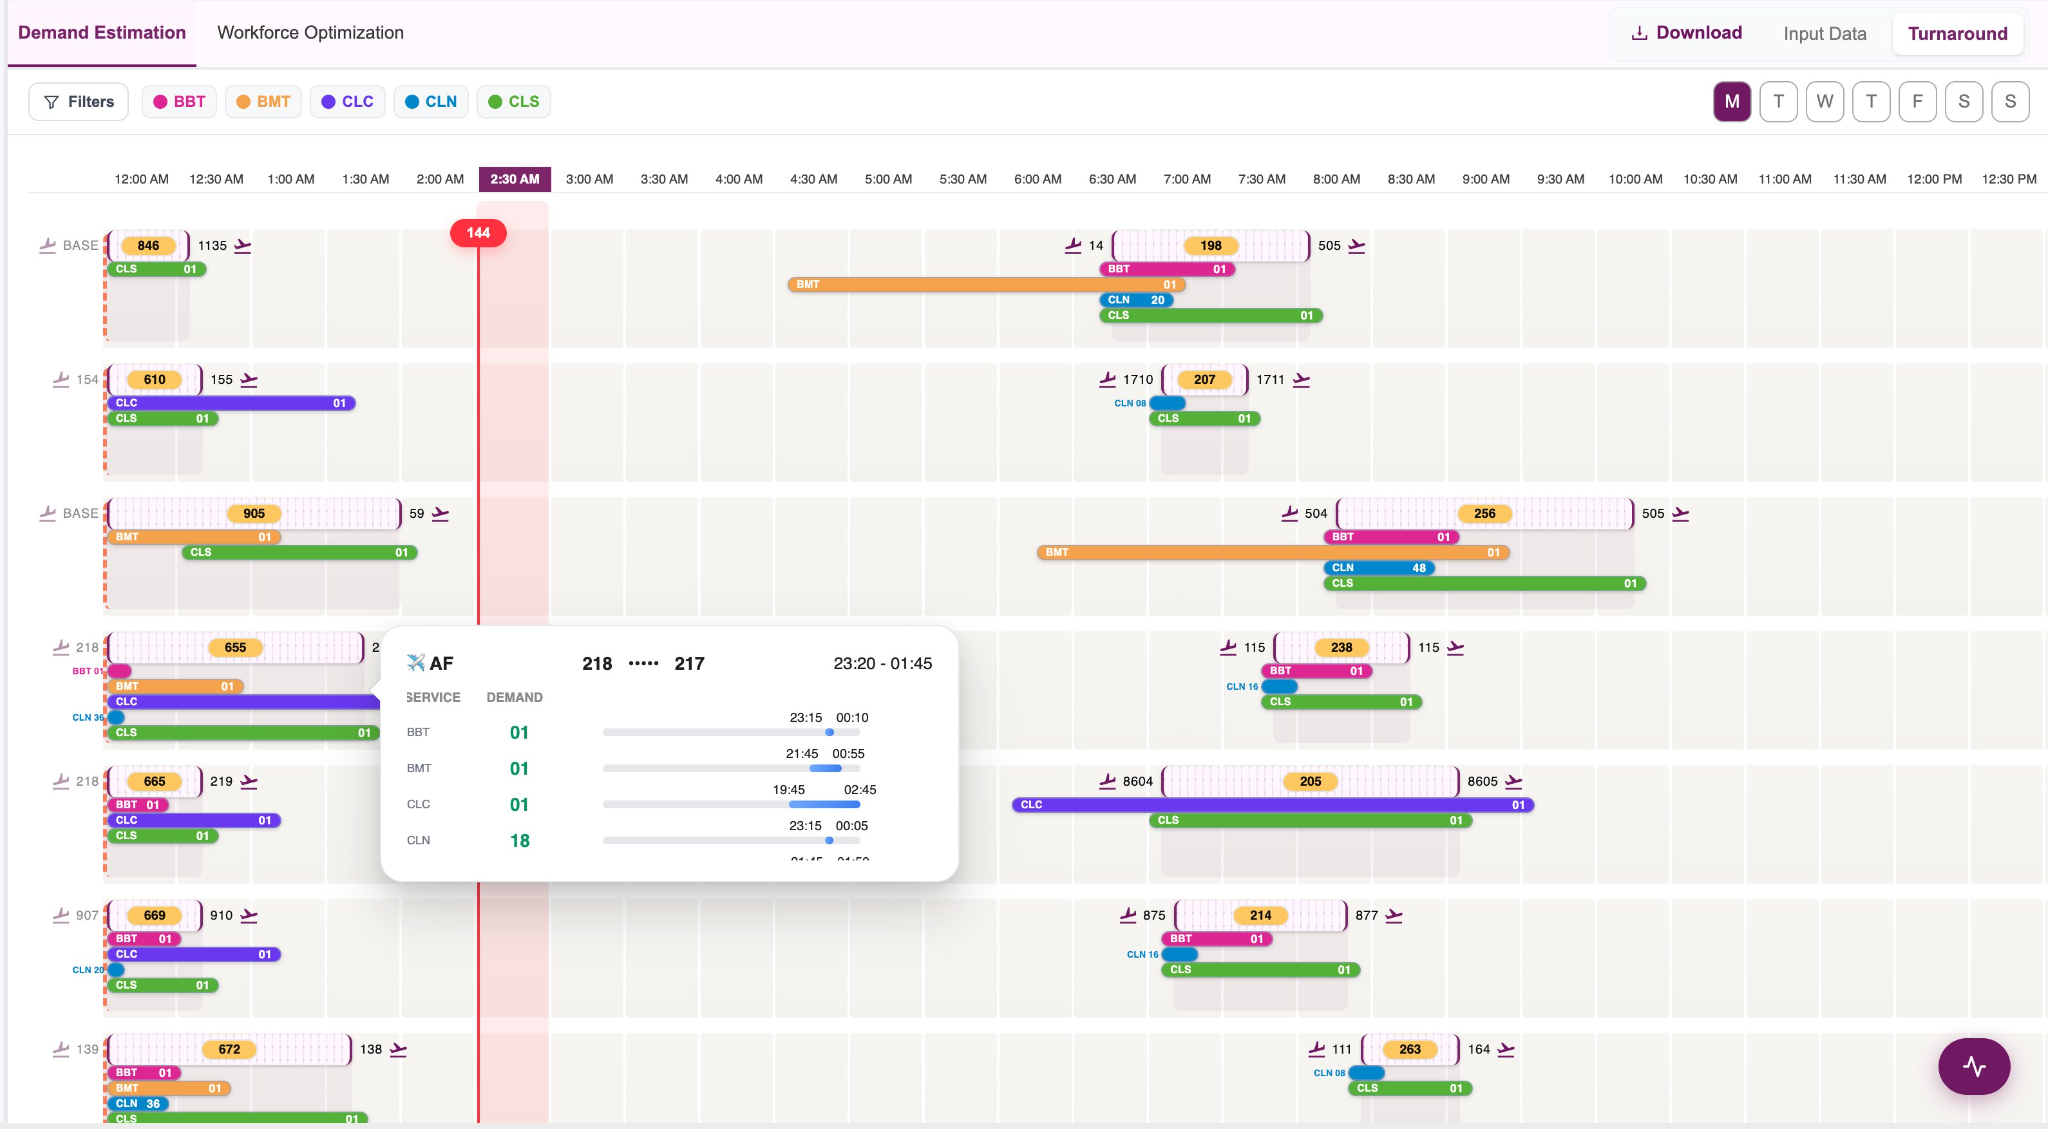
Task: Click turnaround badge 846 in first row
Action: 148,246
